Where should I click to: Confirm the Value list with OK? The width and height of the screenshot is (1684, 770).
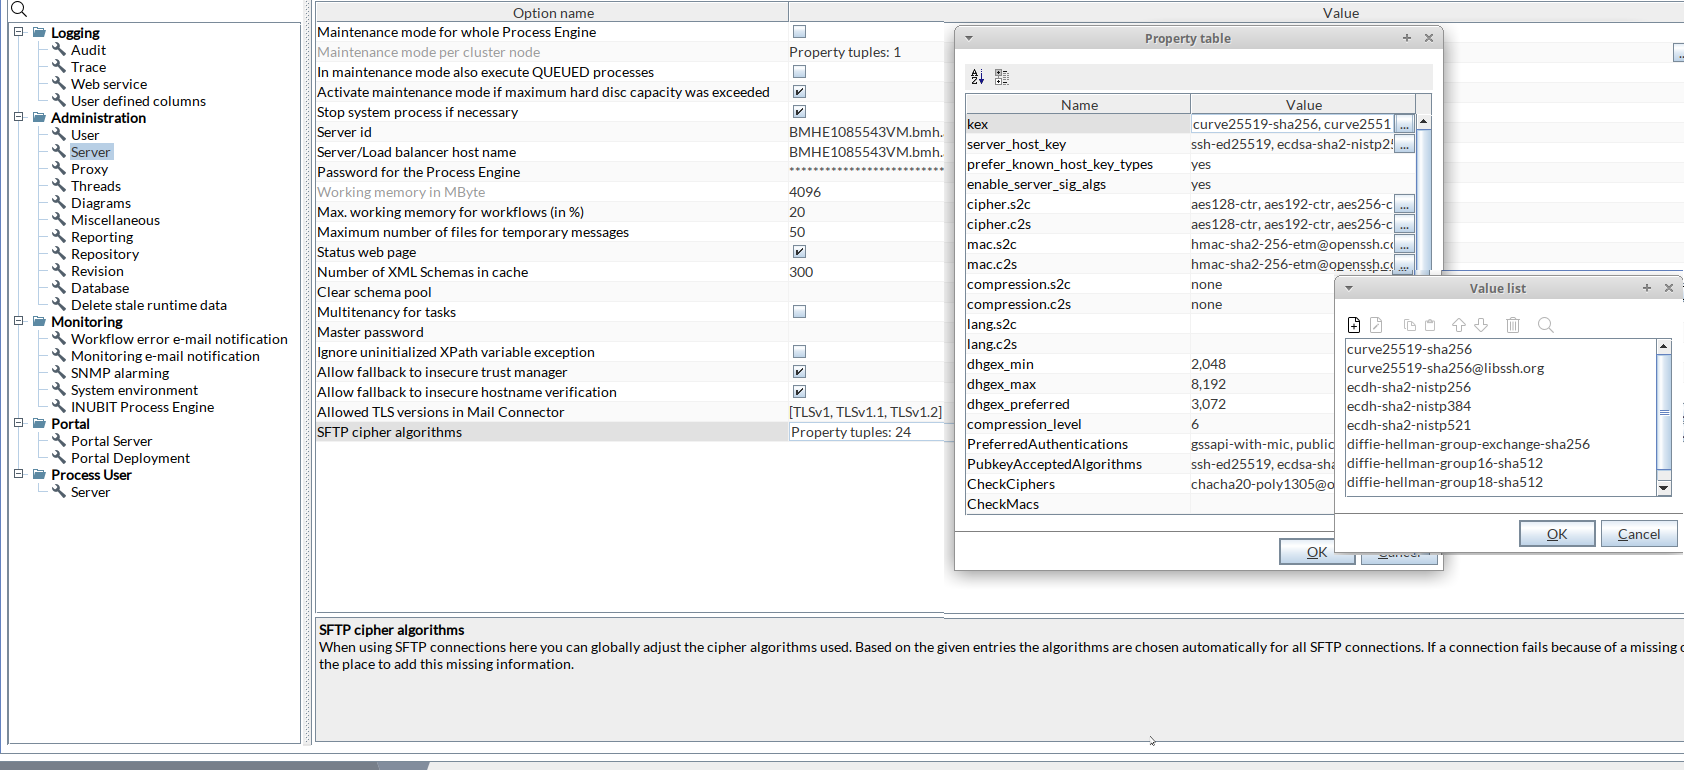pos(1557,534)
